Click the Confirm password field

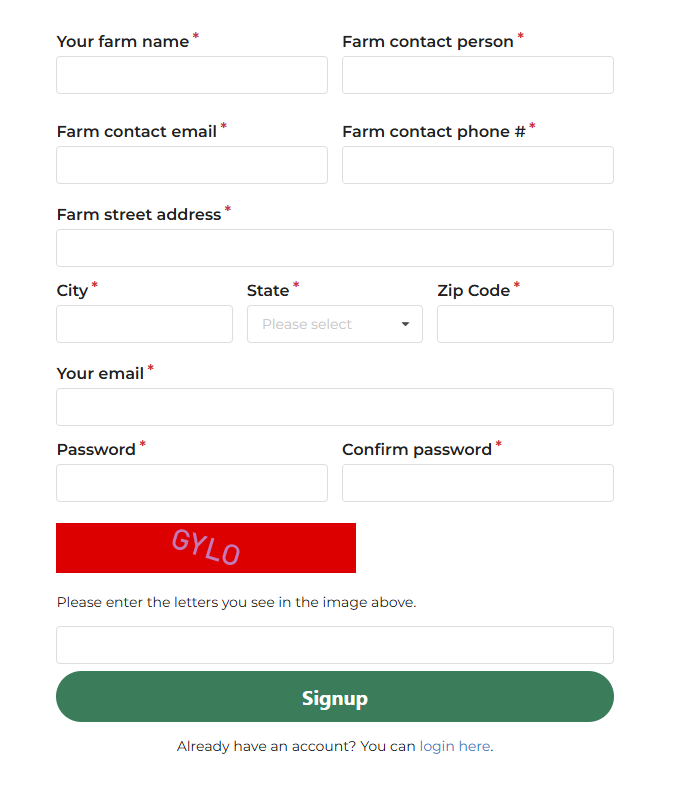pyautogui.click(x=477, y=483)
